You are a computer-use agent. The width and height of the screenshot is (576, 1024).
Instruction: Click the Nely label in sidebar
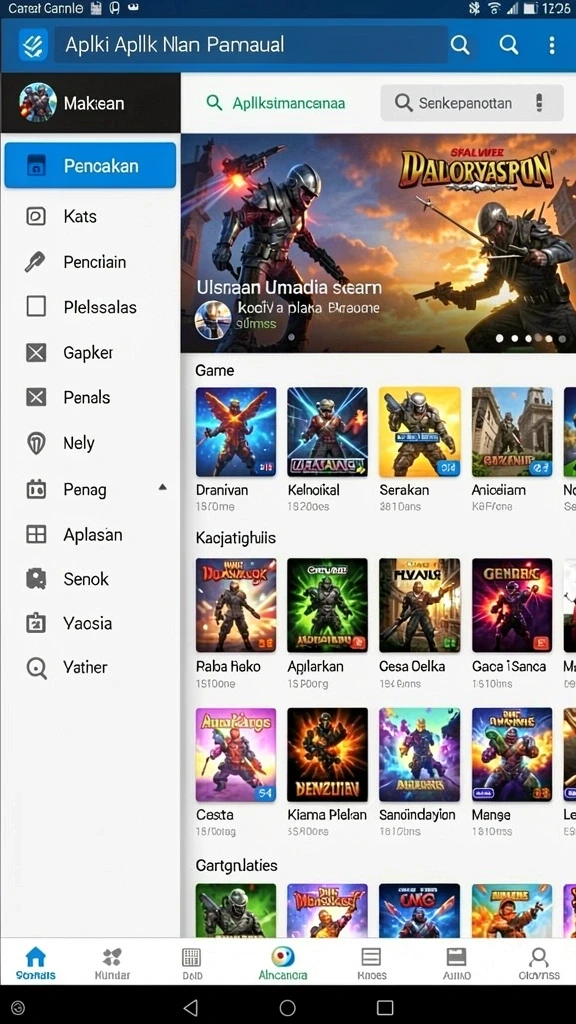click(79, 443)
